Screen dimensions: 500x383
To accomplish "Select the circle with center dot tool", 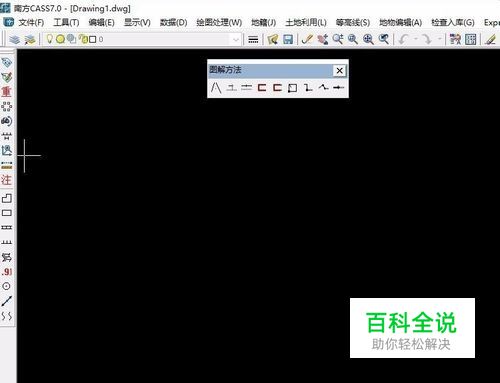I will click(x=6, y=286).
